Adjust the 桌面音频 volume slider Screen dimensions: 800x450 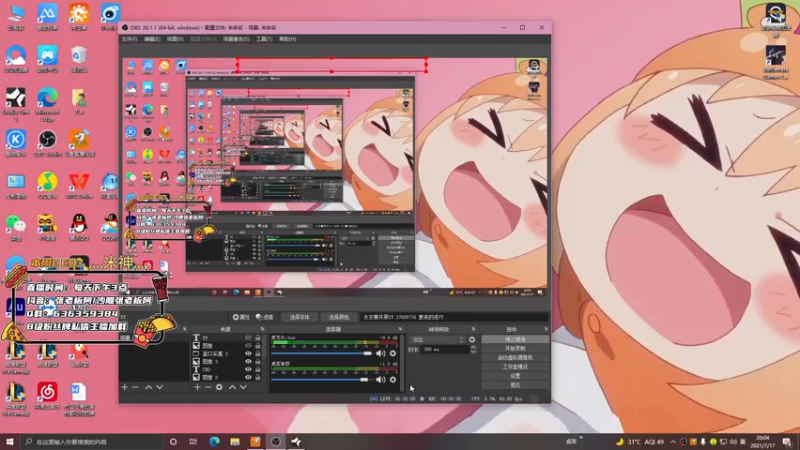(x=320, y=380)
